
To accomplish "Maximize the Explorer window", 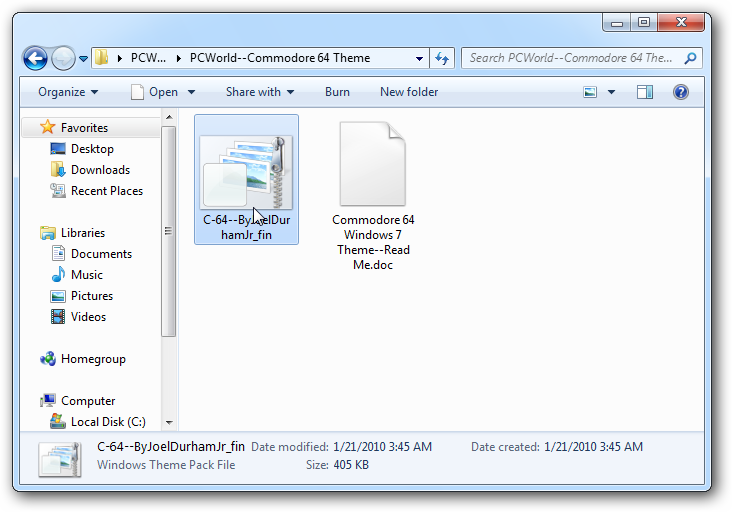I will tap(644, 22).
